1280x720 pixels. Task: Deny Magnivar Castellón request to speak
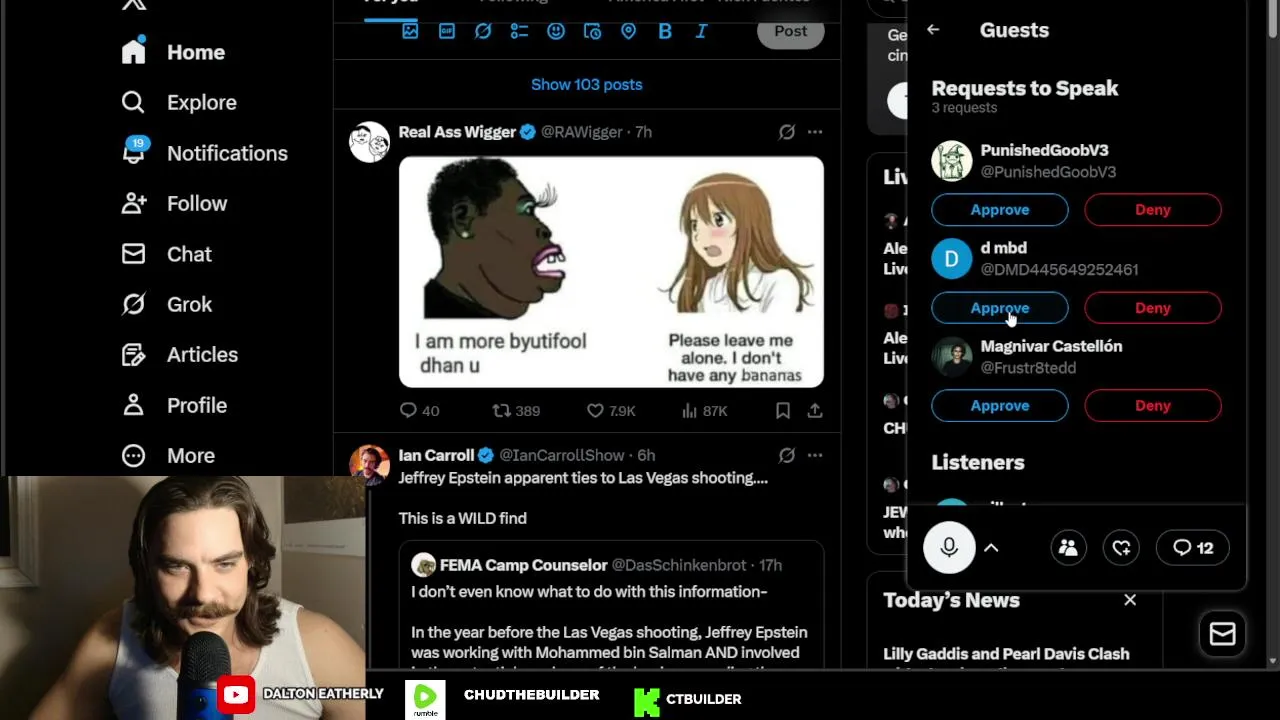[x=1153, y=406]
